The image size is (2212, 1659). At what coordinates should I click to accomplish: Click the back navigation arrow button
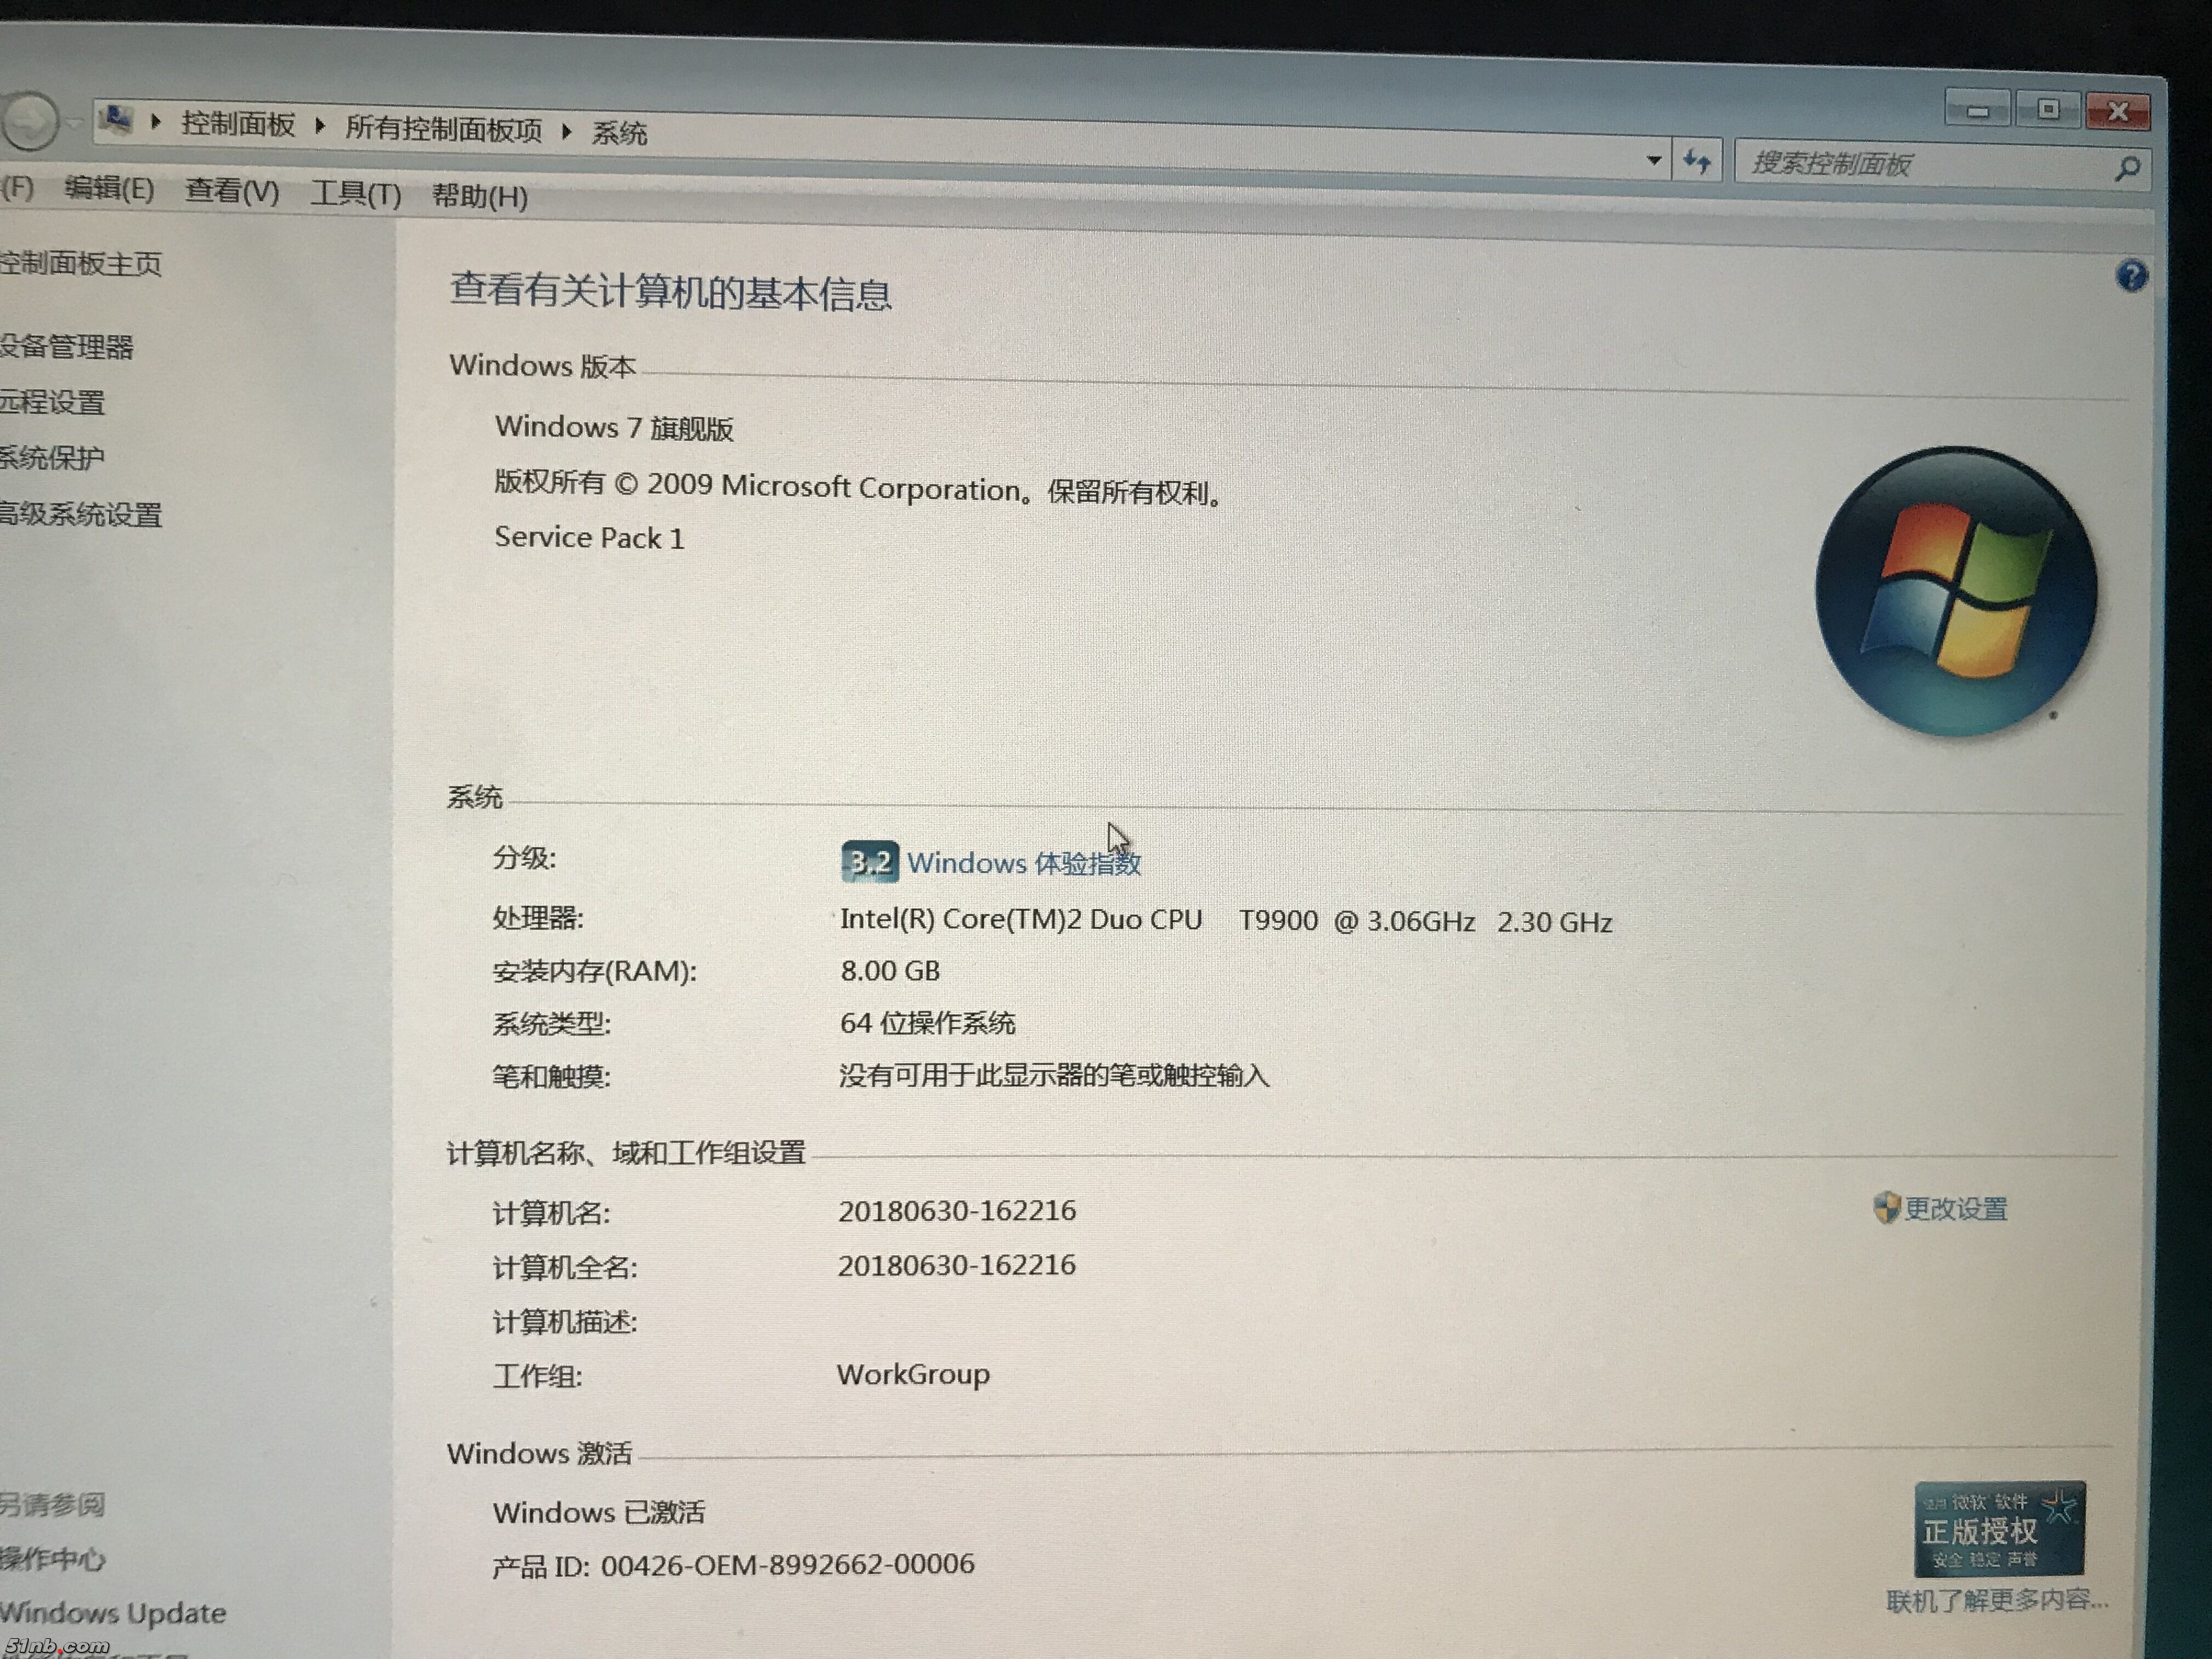pyautogui.click(x=30, y=121)
